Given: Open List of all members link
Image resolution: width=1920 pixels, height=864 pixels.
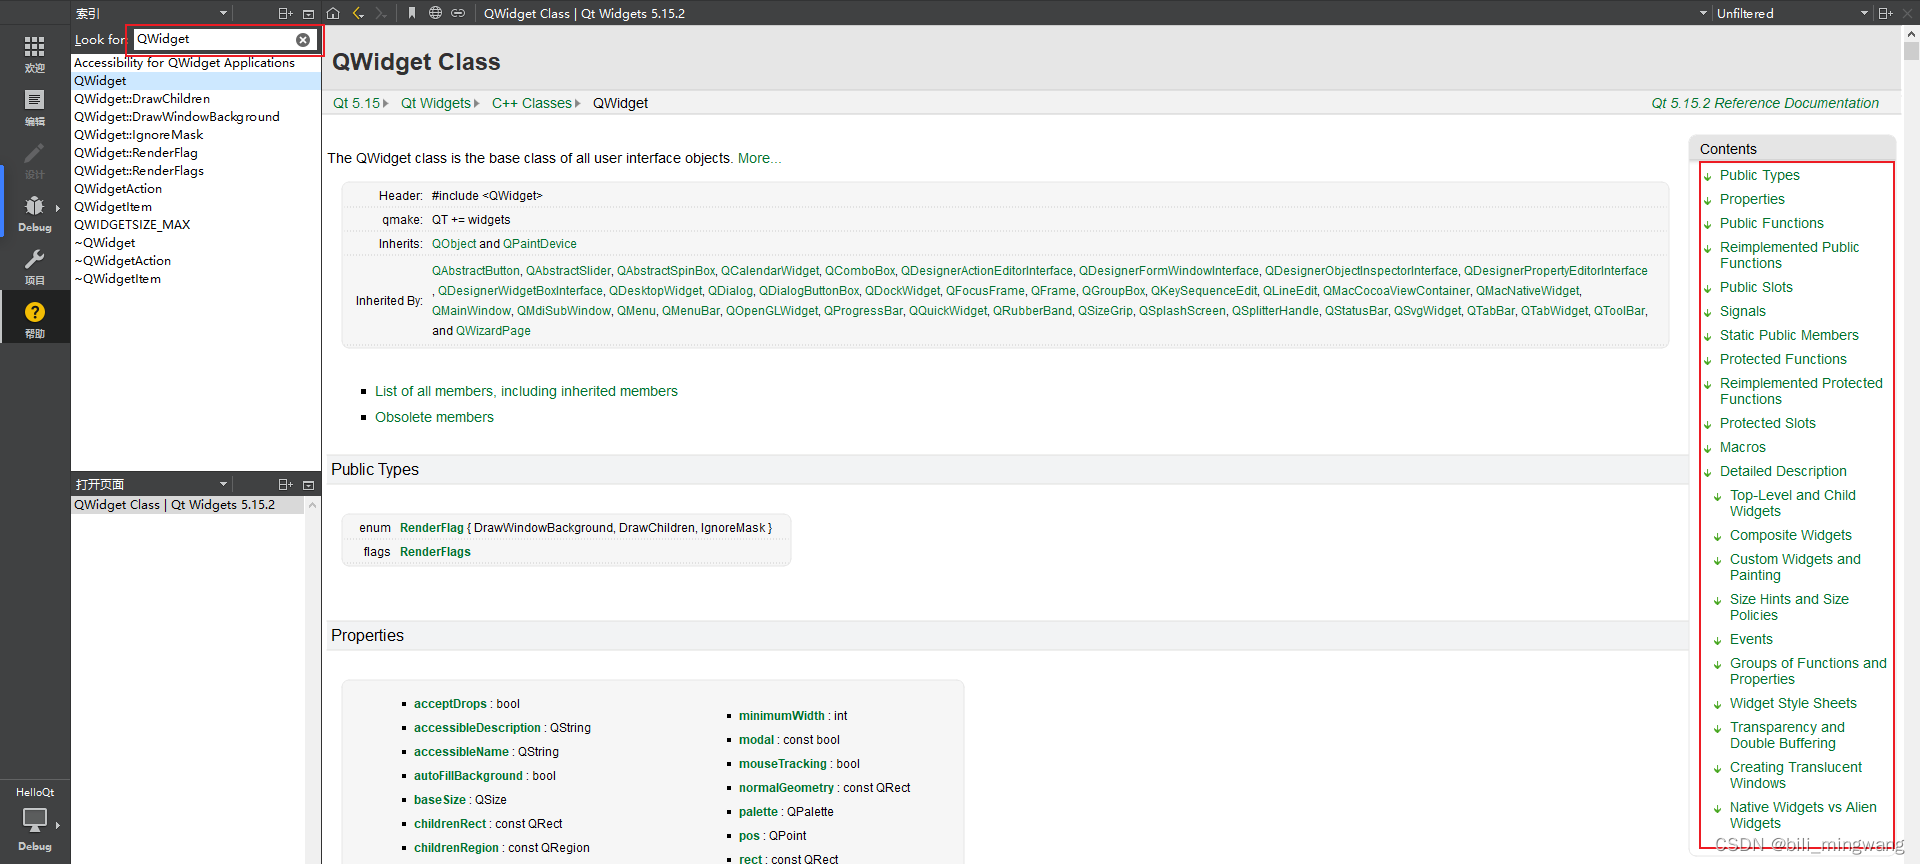Looking at the screenshot, I should click(526, 391).
